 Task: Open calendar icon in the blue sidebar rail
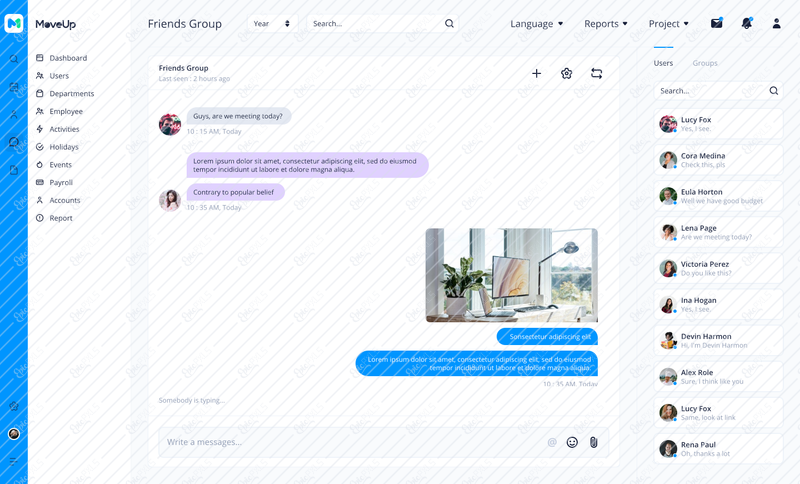point(14,87)
